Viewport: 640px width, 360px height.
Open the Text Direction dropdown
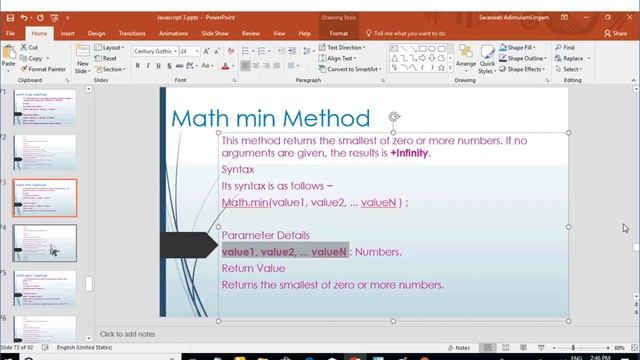[x=342, y=47]
